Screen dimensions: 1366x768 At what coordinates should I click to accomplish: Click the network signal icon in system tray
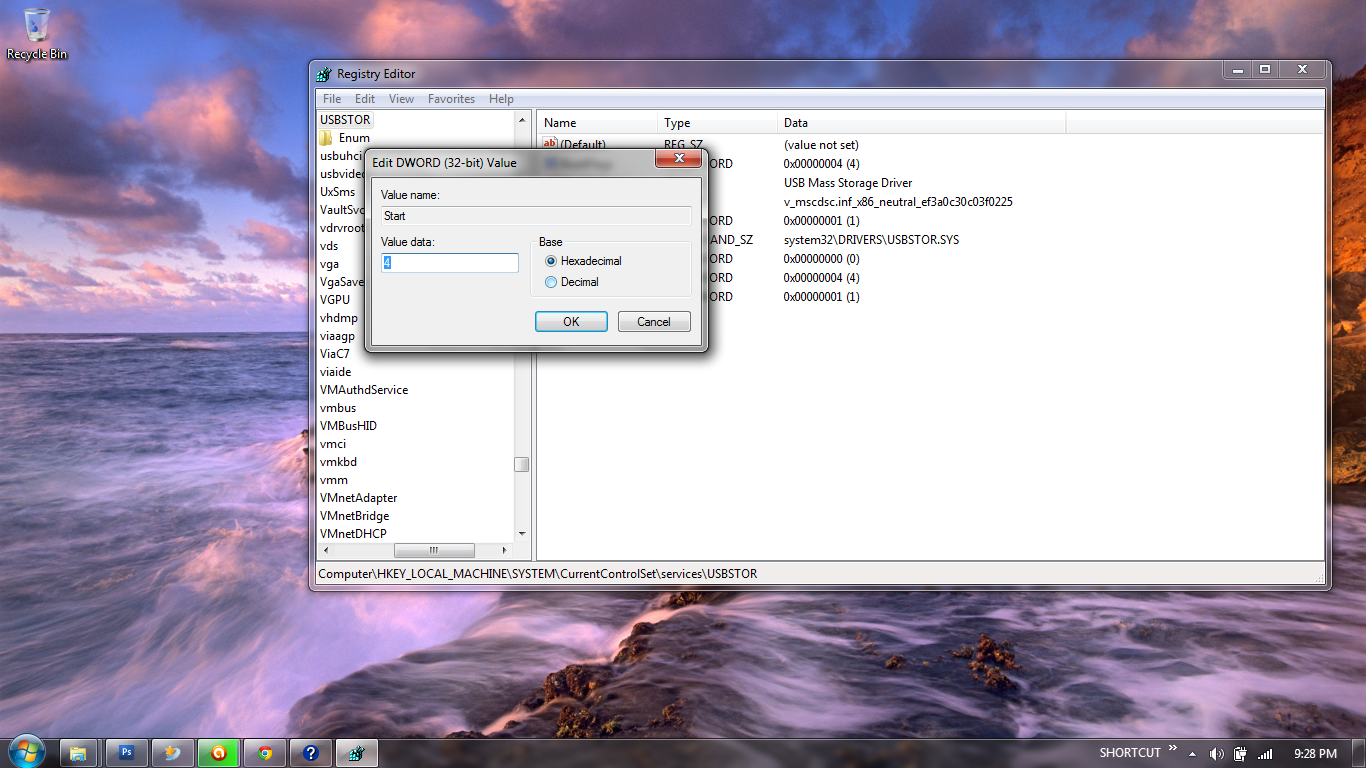click(x=1264, y=753)
